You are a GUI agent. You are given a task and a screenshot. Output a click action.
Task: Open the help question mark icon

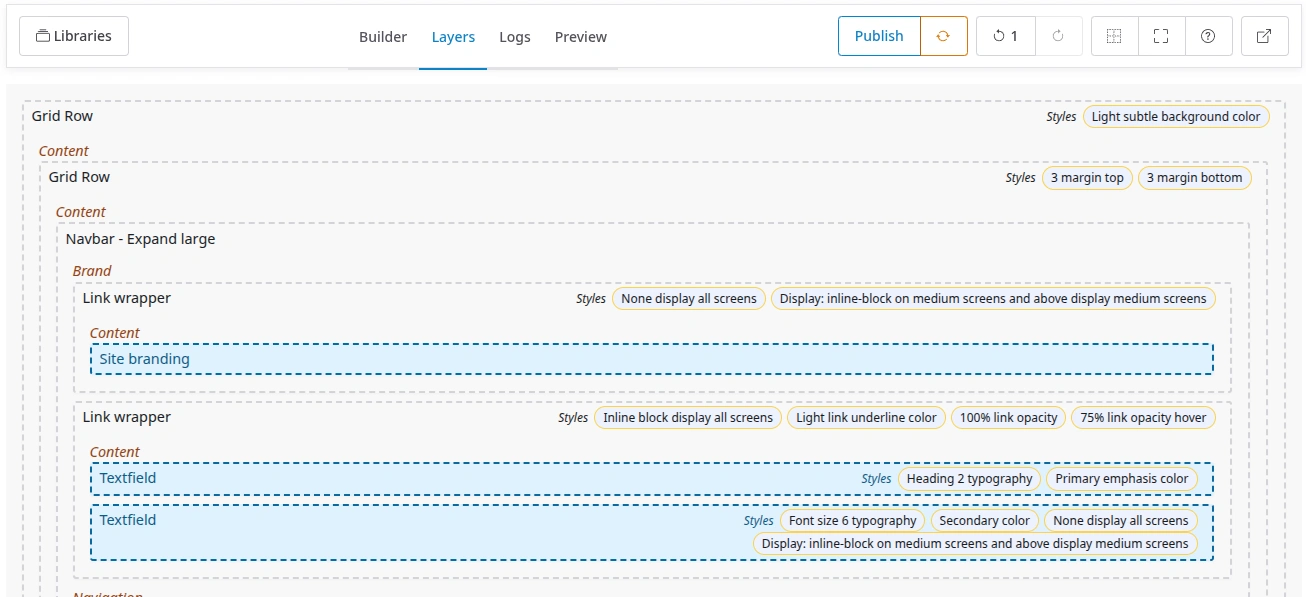click(1208, 36)
